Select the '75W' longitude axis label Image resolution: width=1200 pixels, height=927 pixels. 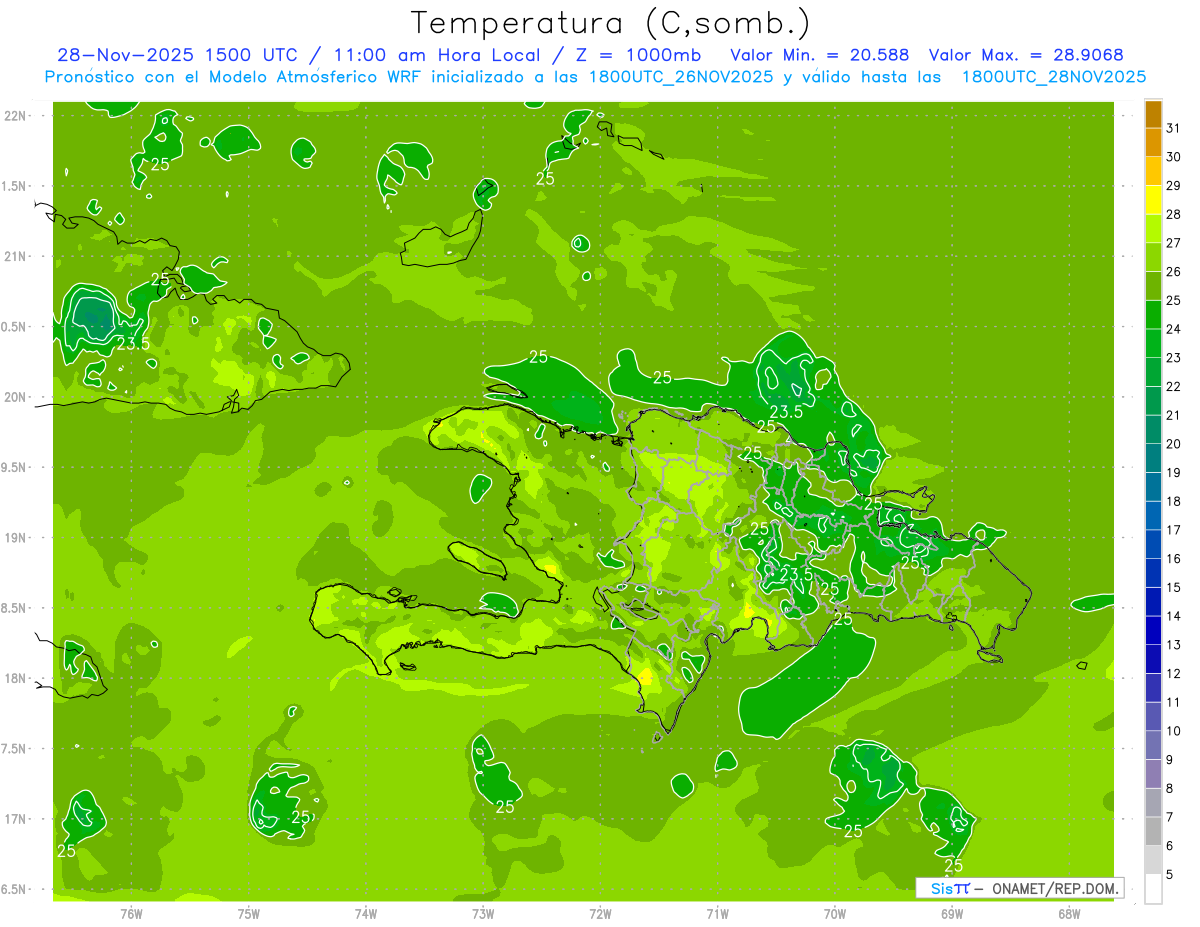[x=249, y=914]
